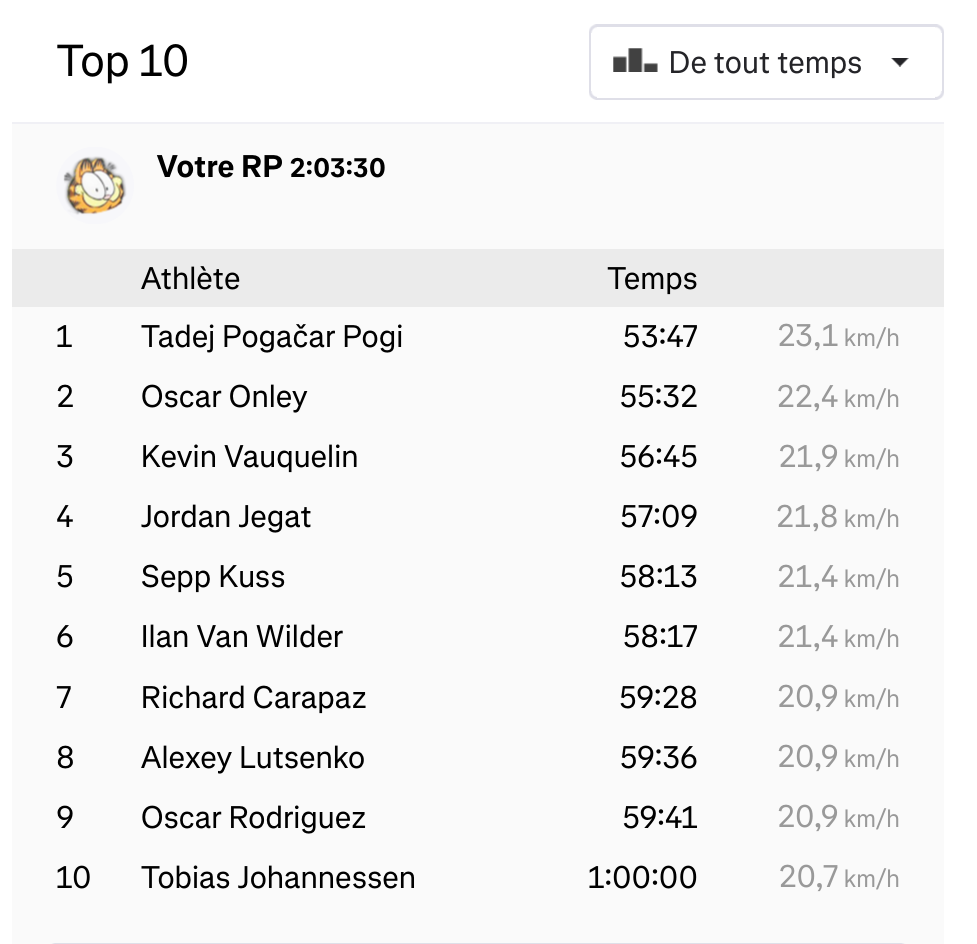Image resolution: width=977 pixels, height=944 pixels.
Task: Click the Athlète column header
Action: (191, 278)
